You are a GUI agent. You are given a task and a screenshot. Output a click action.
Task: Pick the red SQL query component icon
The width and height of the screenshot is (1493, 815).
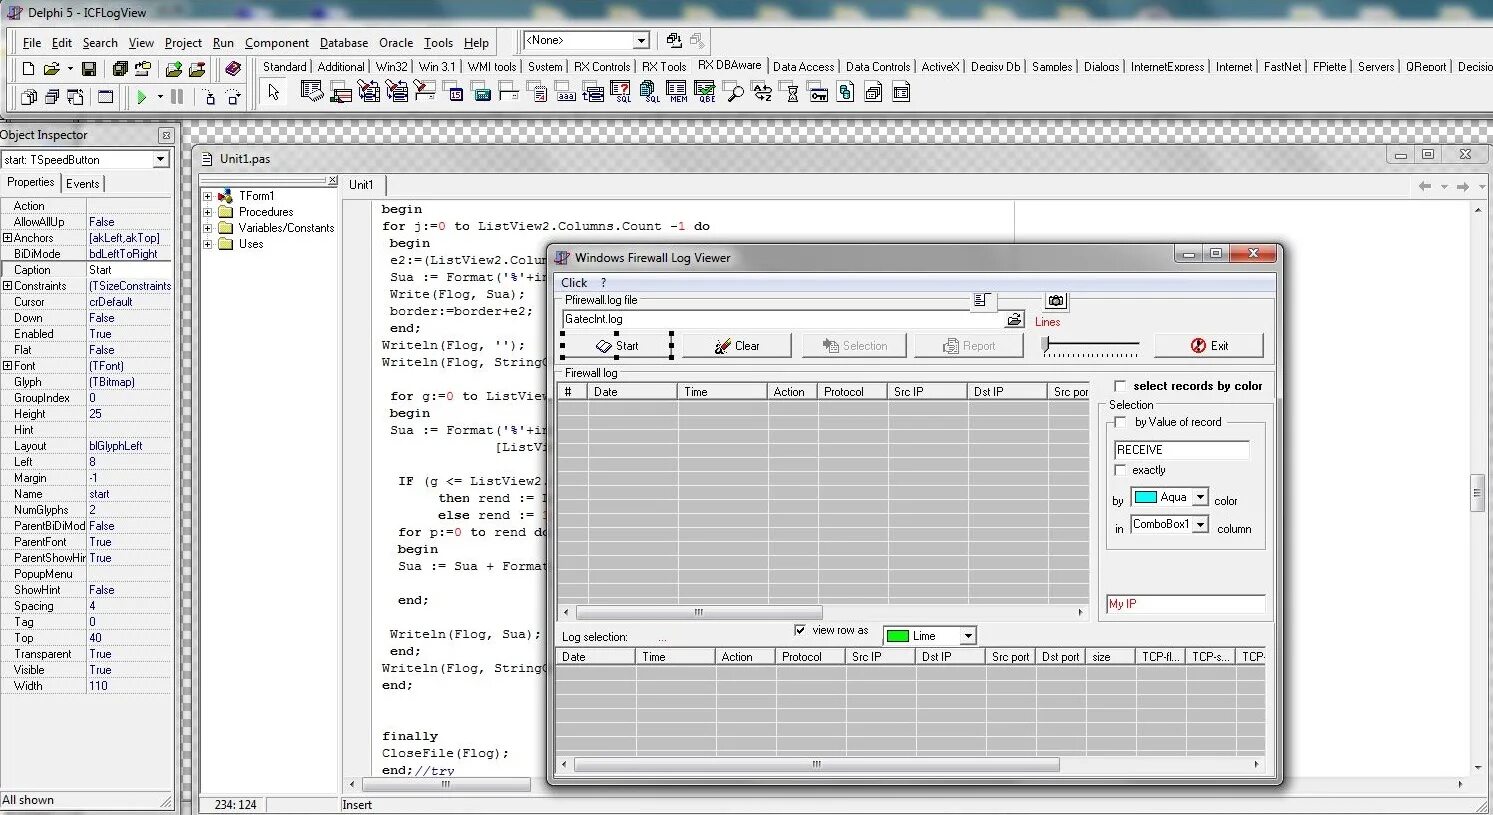[620, 92]
